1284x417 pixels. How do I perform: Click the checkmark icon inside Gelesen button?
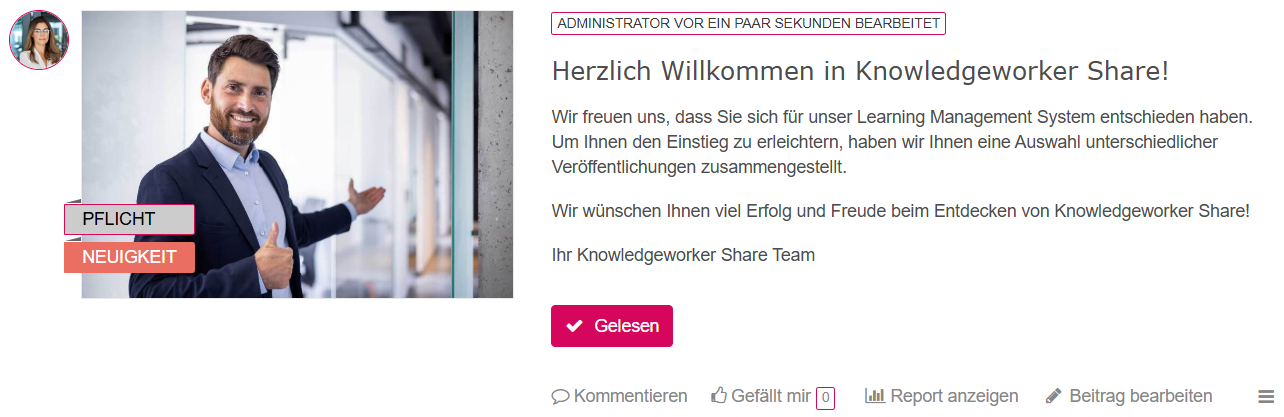click(x=574, y=326)
